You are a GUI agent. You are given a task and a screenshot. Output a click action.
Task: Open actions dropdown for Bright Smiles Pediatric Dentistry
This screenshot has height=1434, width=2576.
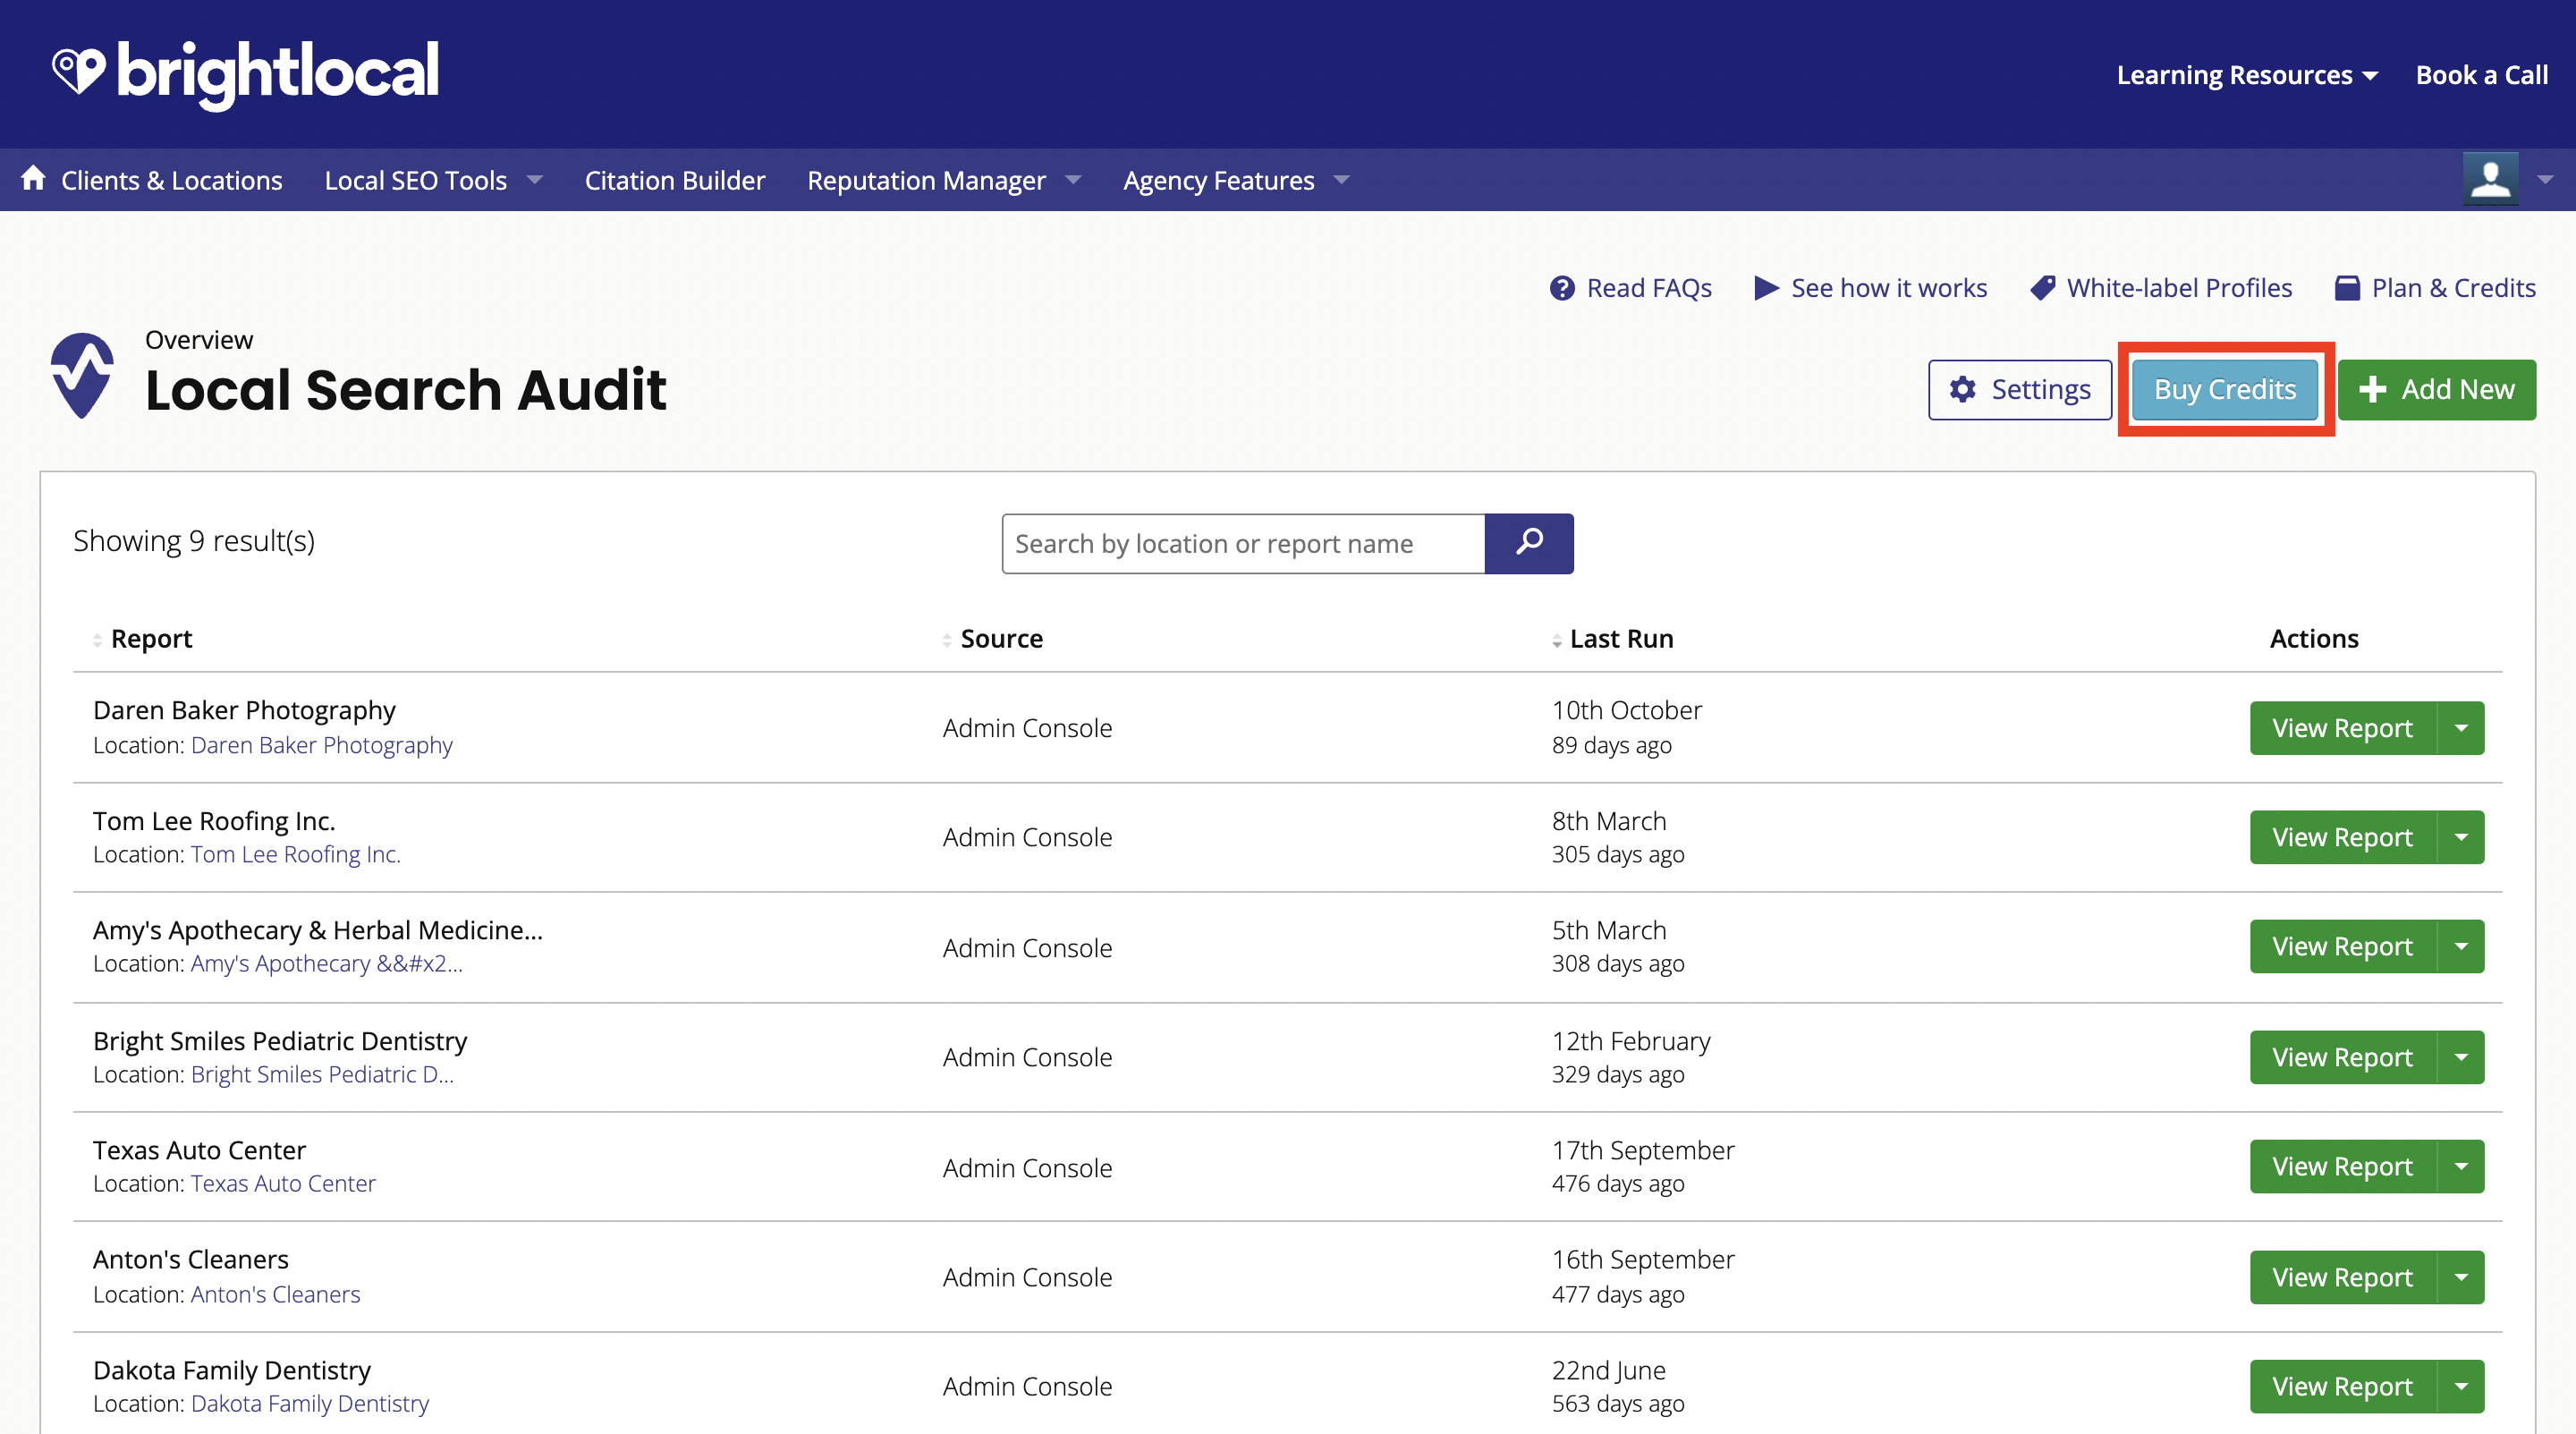[2461, 1057]
